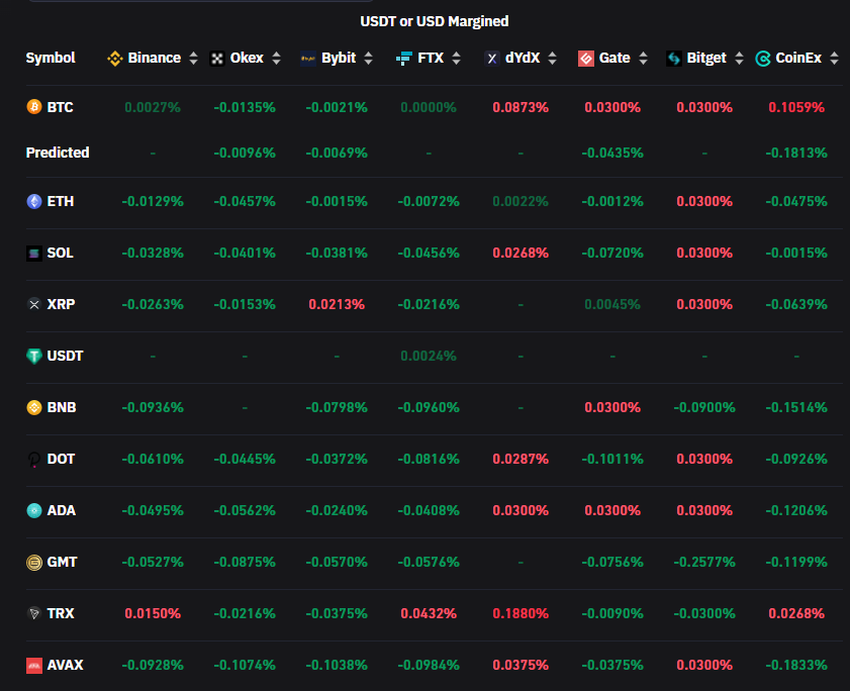The height and width of the screenshot is (691, 850).
Task: Open the XRP symbol link
Action: tap(61, 305)
